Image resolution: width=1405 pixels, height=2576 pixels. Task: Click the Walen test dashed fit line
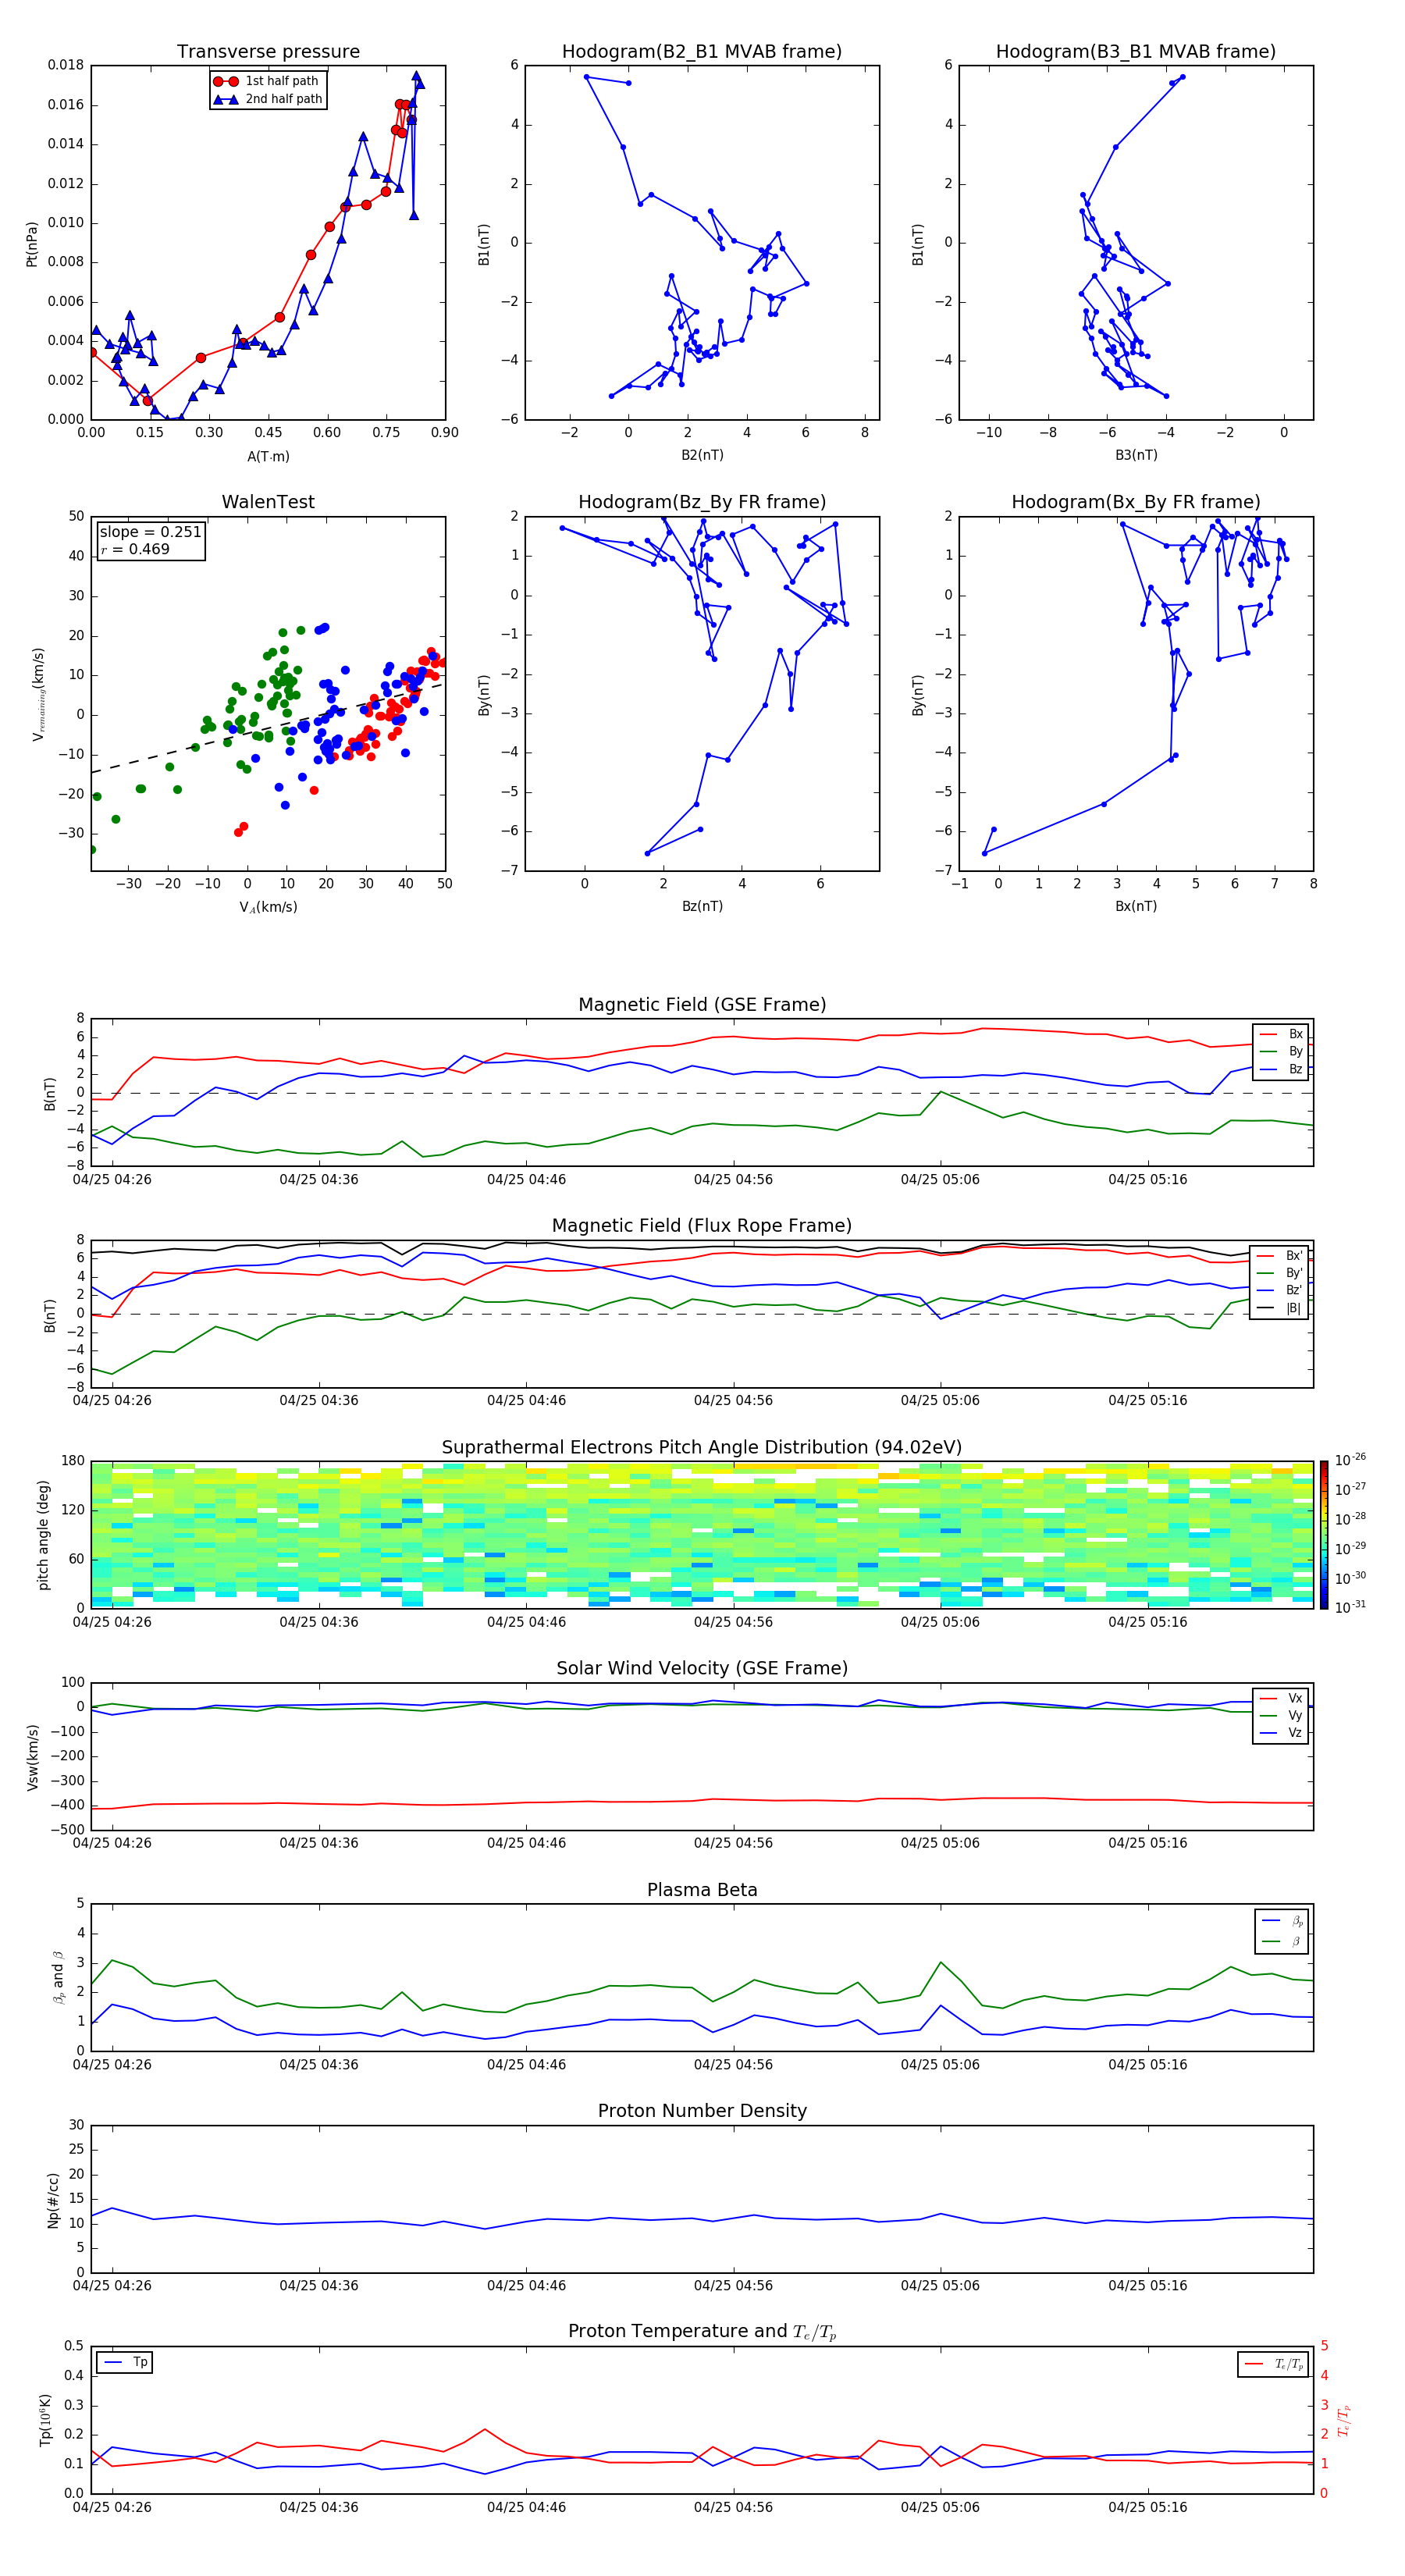(268, 728)
